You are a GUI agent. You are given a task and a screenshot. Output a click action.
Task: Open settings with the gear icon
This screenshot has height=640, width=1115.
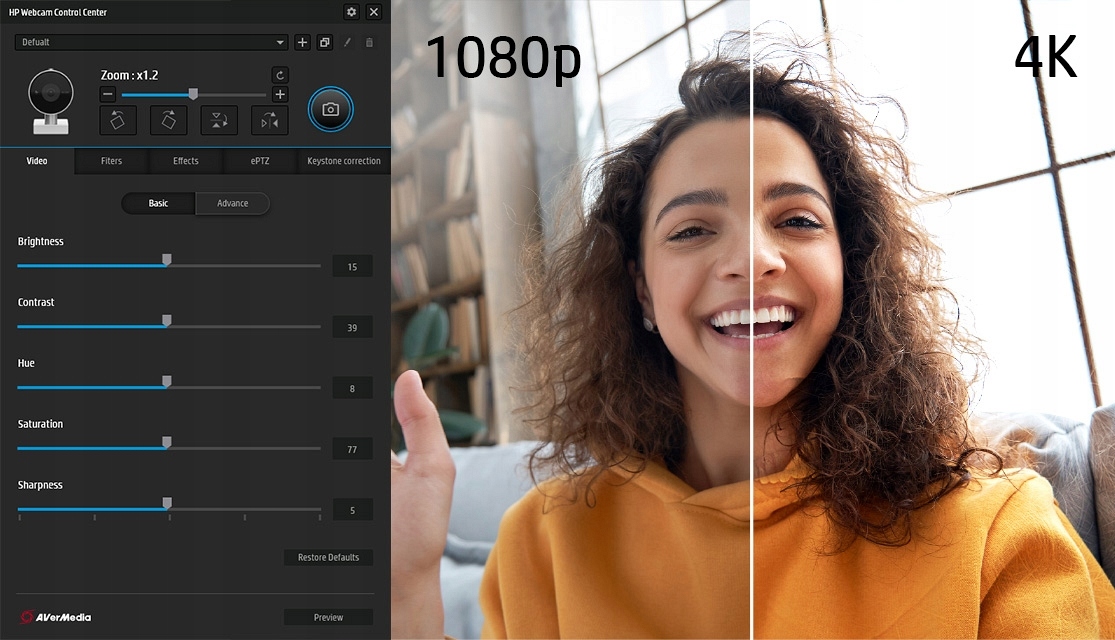pos(351,12)
